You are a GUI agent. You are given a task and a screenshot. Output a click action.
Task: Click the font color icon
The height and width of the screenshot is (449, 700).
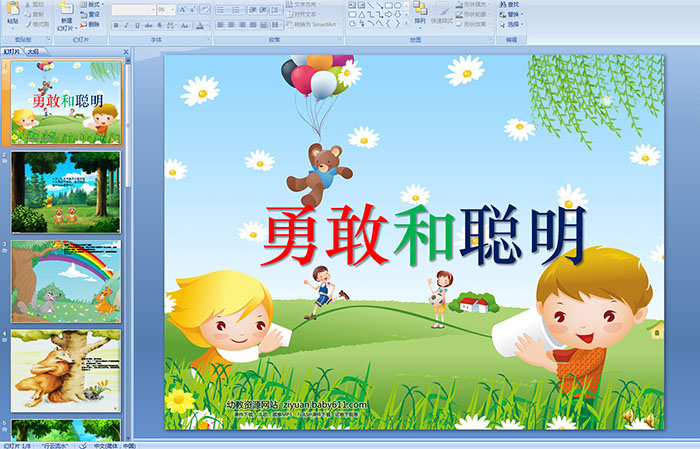point(199,24)
